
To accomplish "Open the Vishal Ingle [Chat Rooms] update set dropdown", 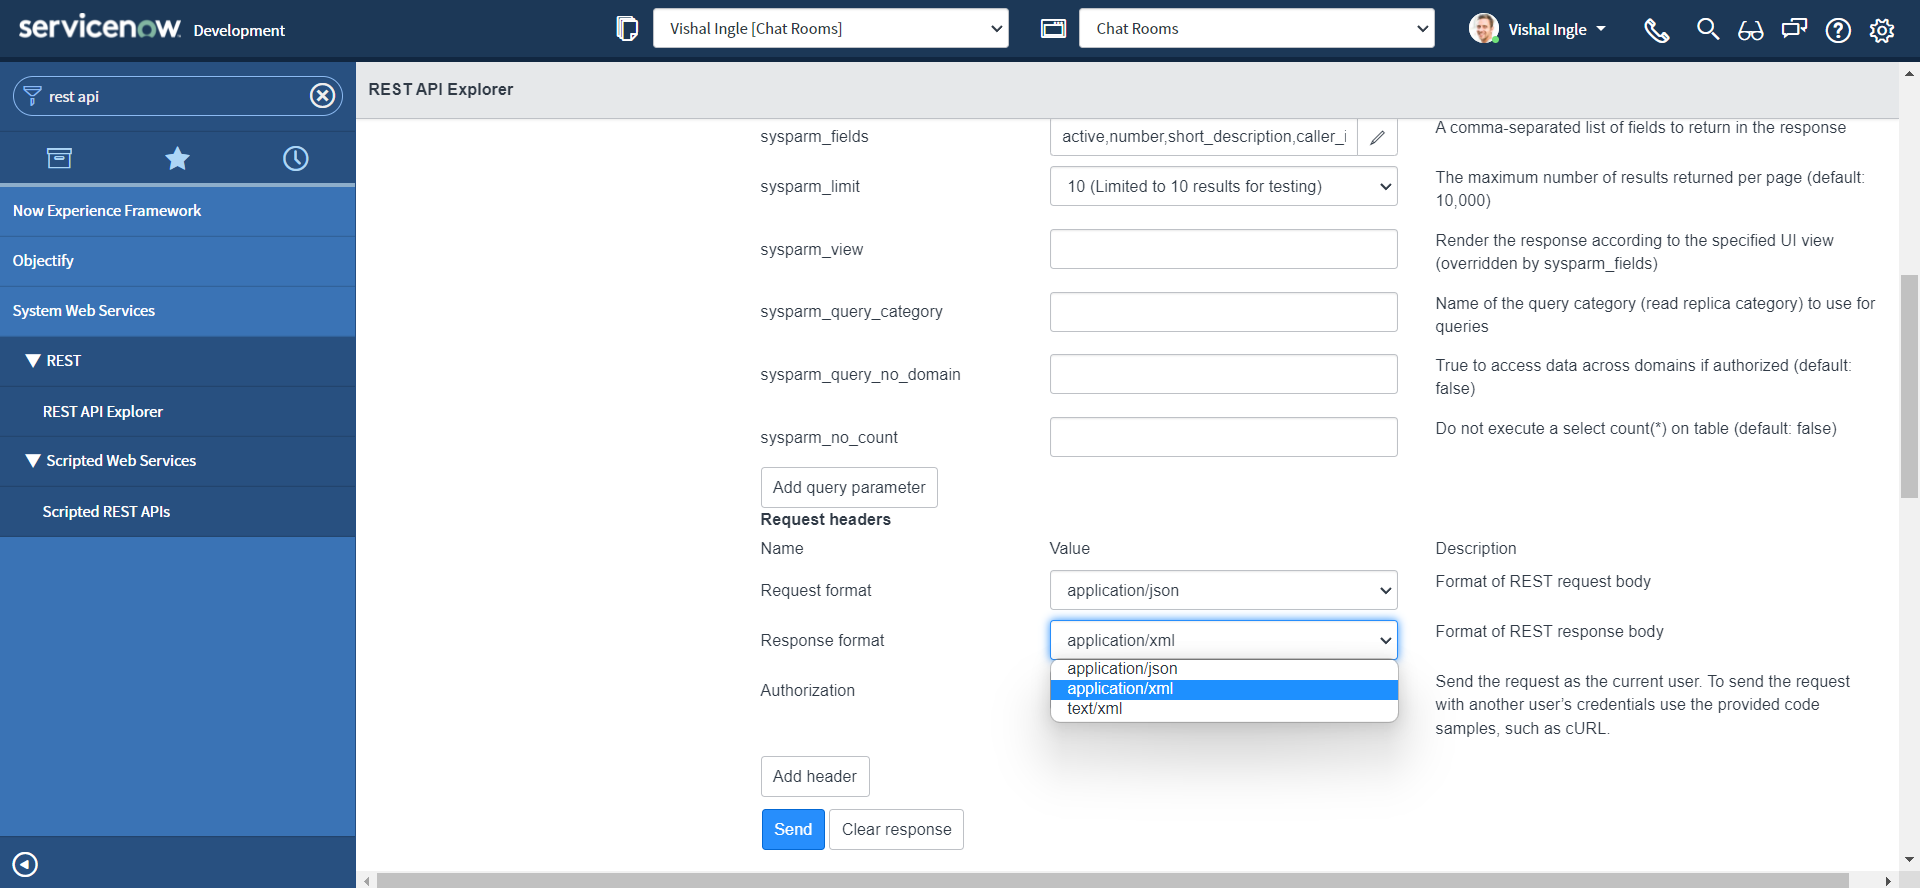I will coord(831,28).
